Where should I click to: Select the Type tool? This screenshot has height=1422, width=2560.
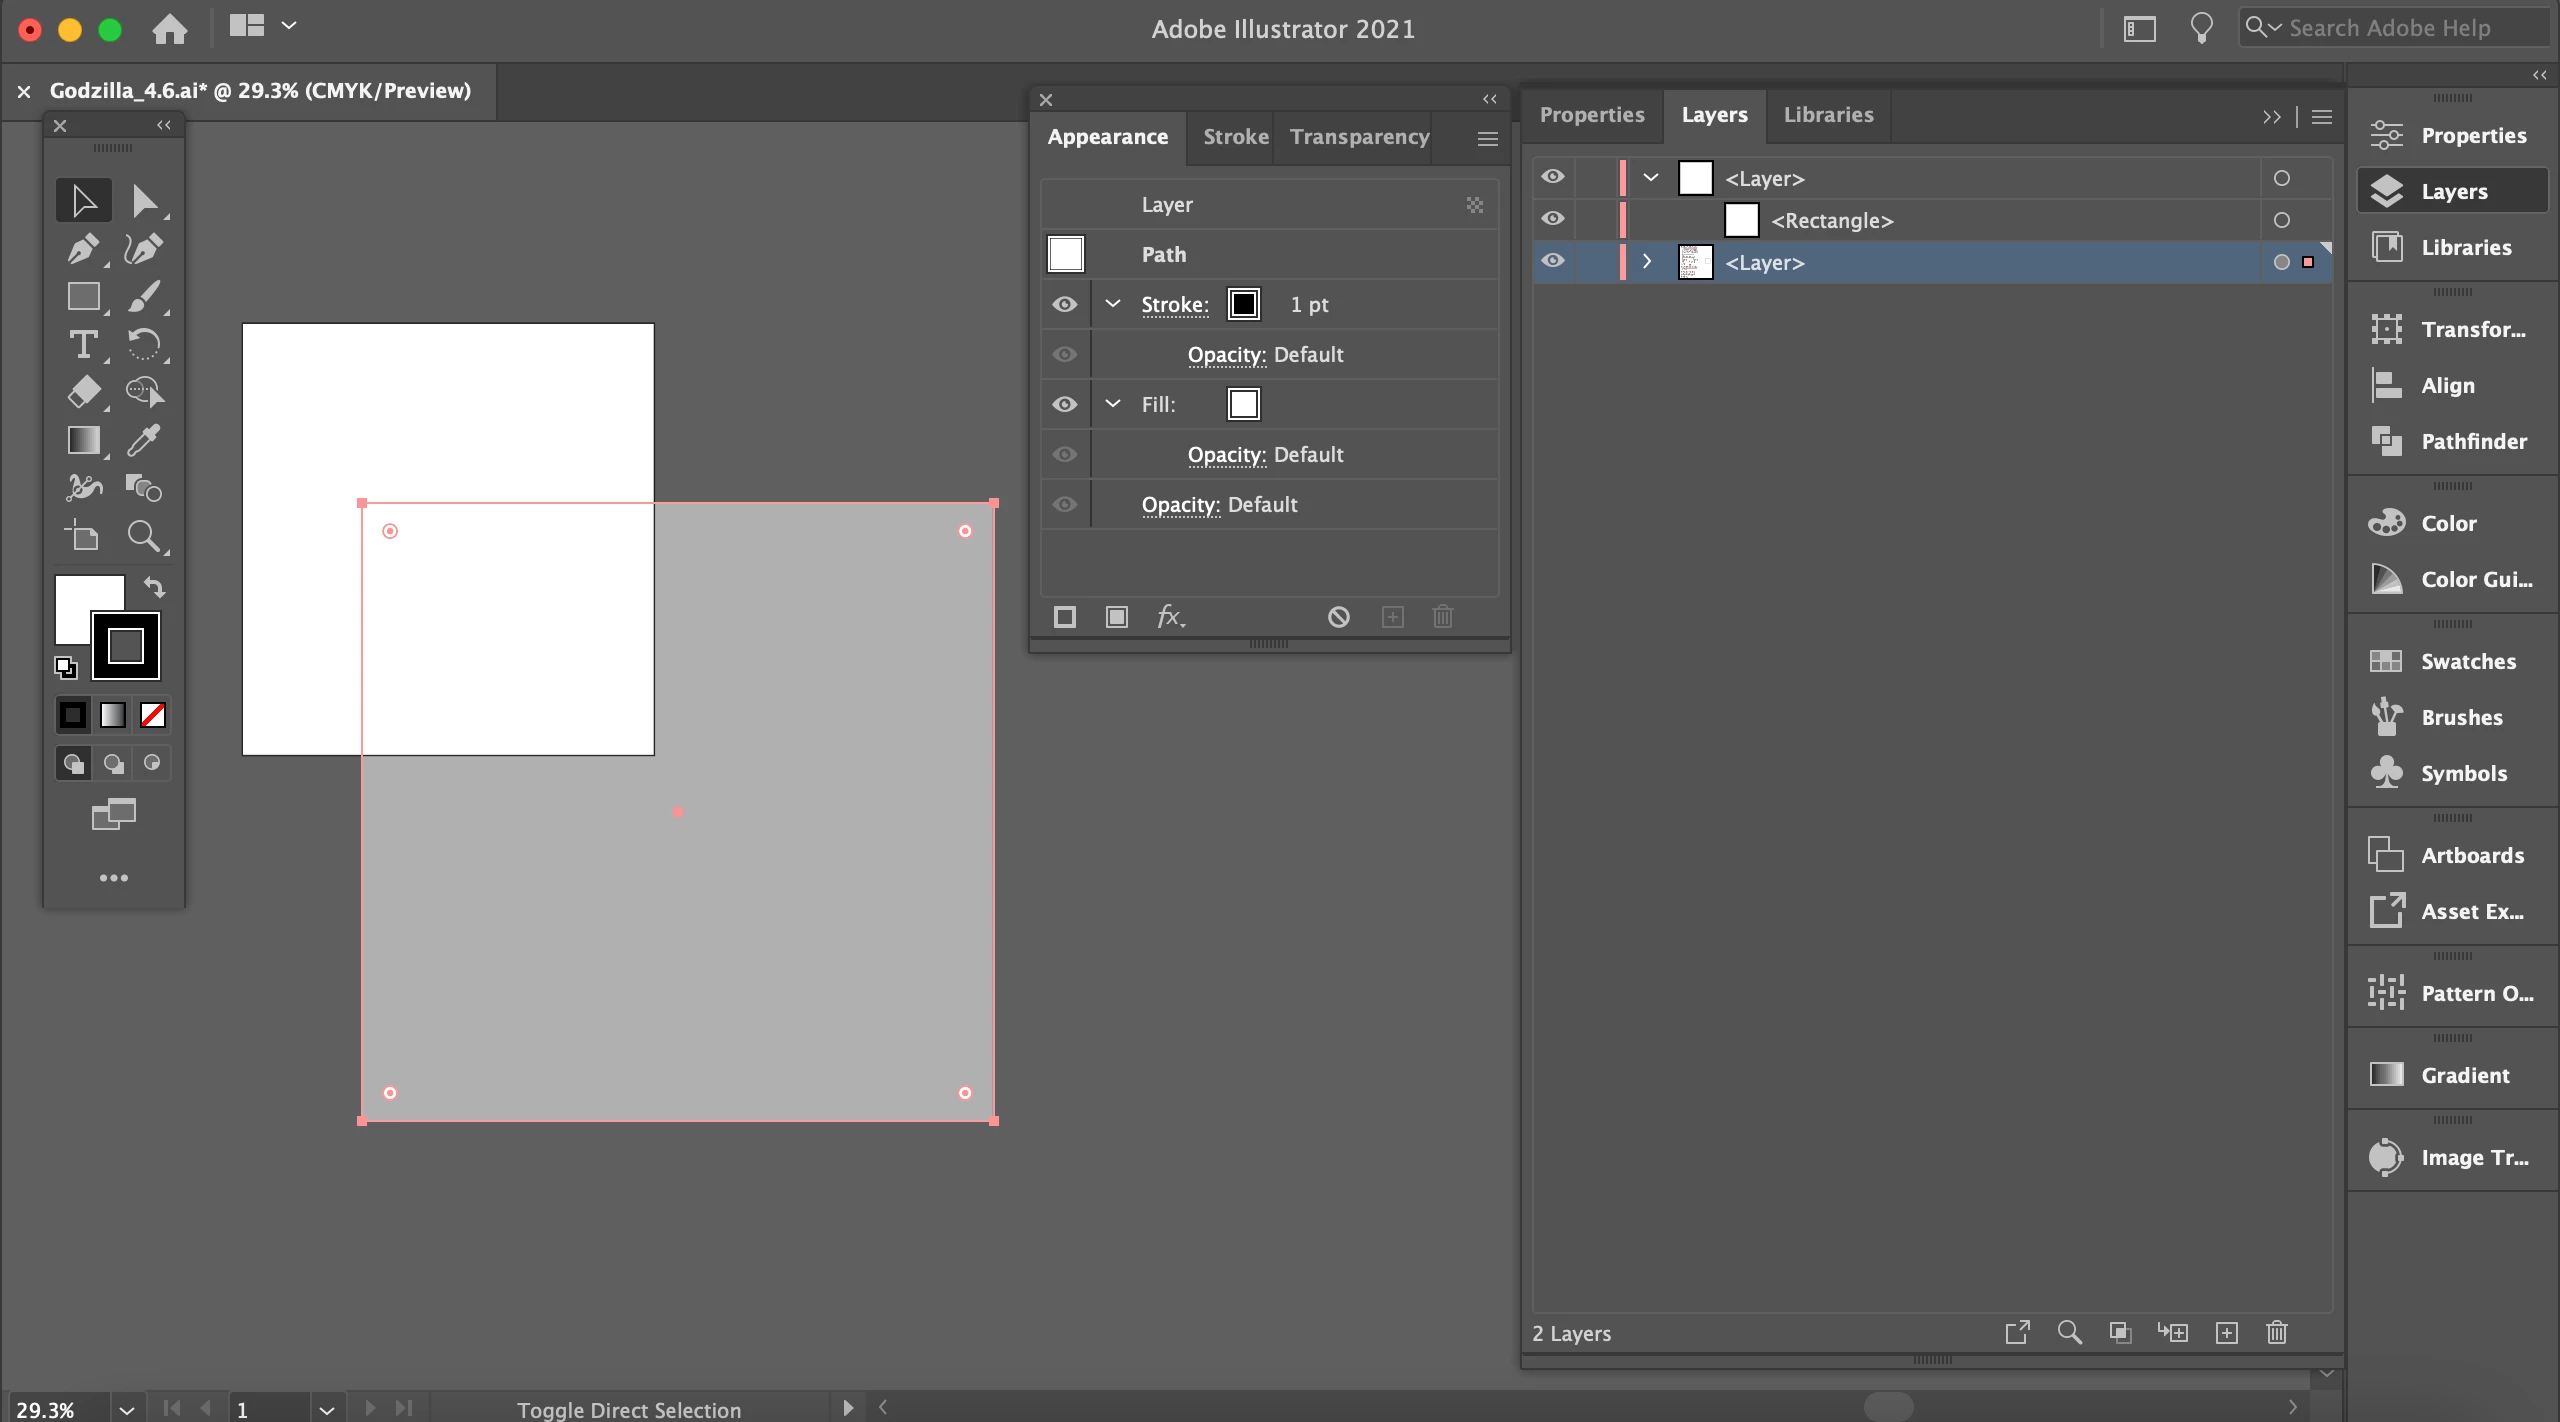click(x=82, y=345)
